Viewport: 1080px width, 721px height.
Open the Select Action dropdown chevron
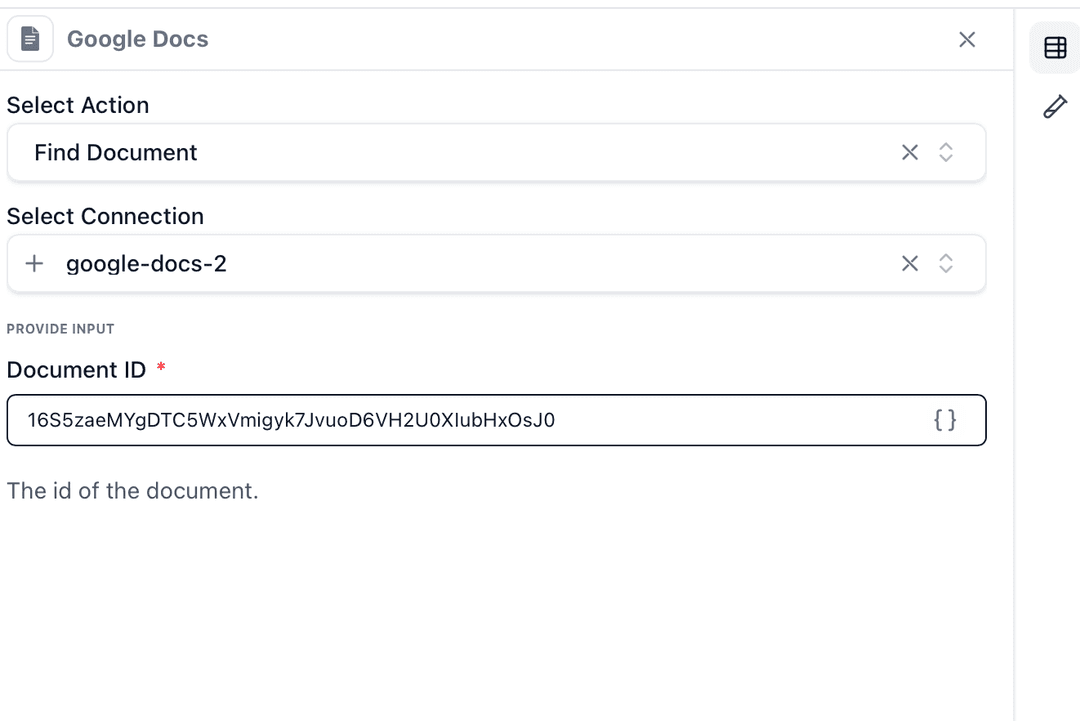coord(945,152)
